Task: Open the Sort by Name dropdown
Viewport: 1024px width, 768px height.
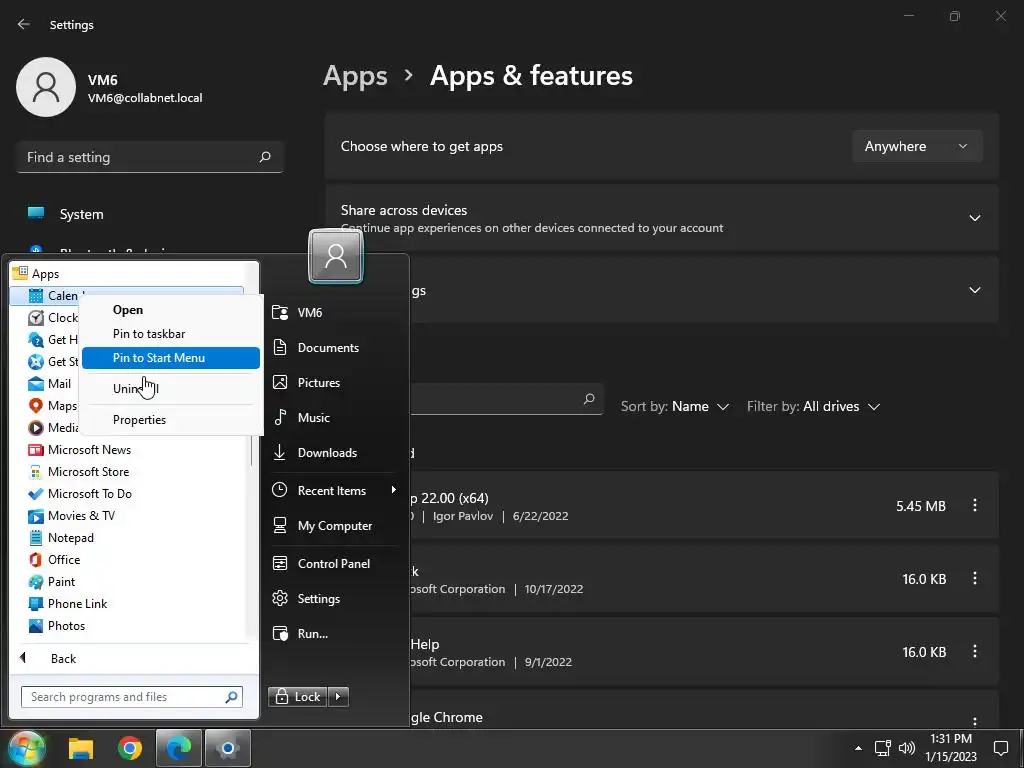Action: coord(675,406)
